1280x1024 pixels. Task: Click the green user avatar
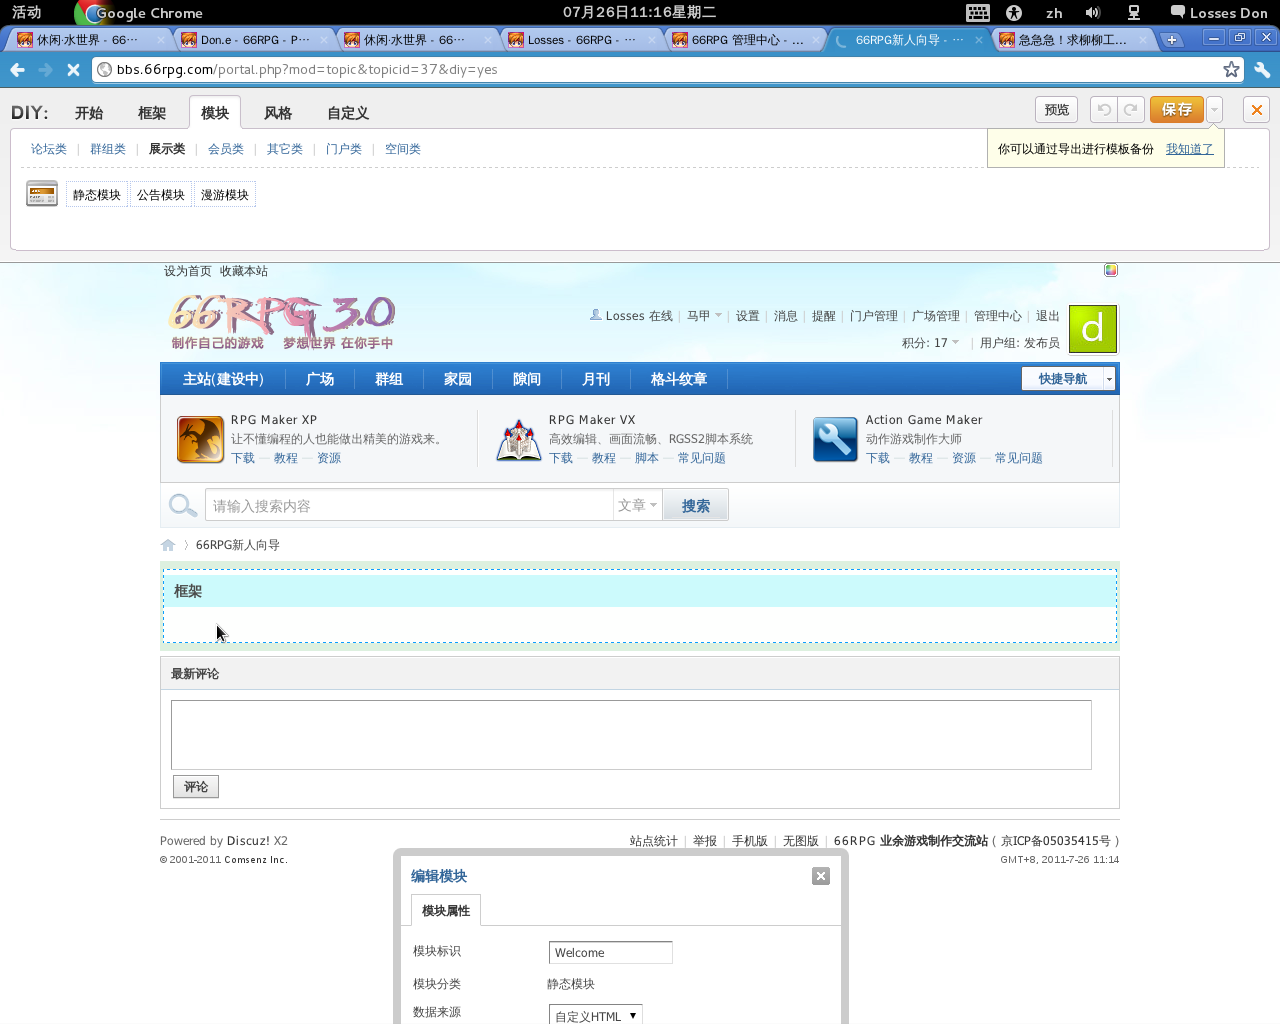coord(1092,329)
